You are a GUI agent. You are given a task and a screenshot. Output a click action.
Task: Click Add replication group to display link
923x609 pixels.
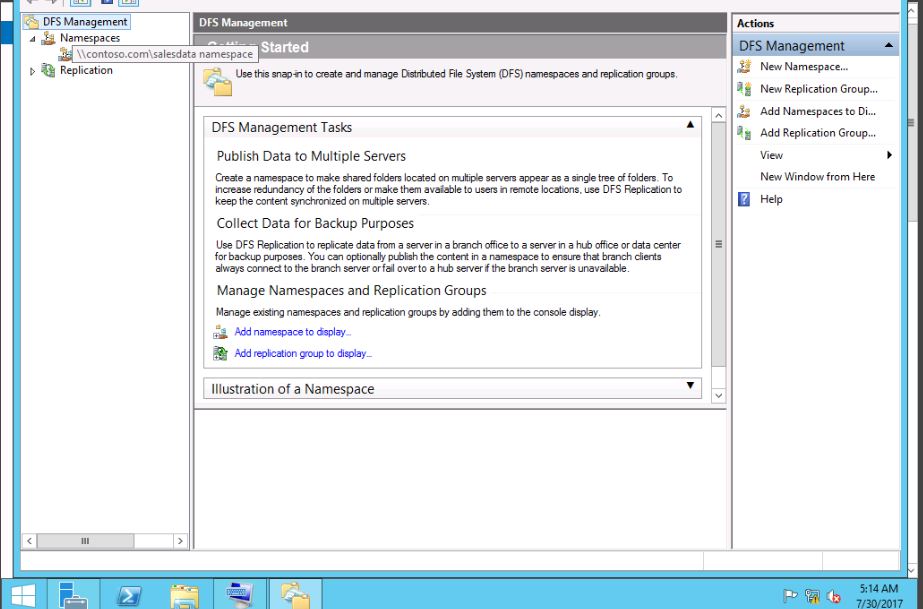point(302,354)
